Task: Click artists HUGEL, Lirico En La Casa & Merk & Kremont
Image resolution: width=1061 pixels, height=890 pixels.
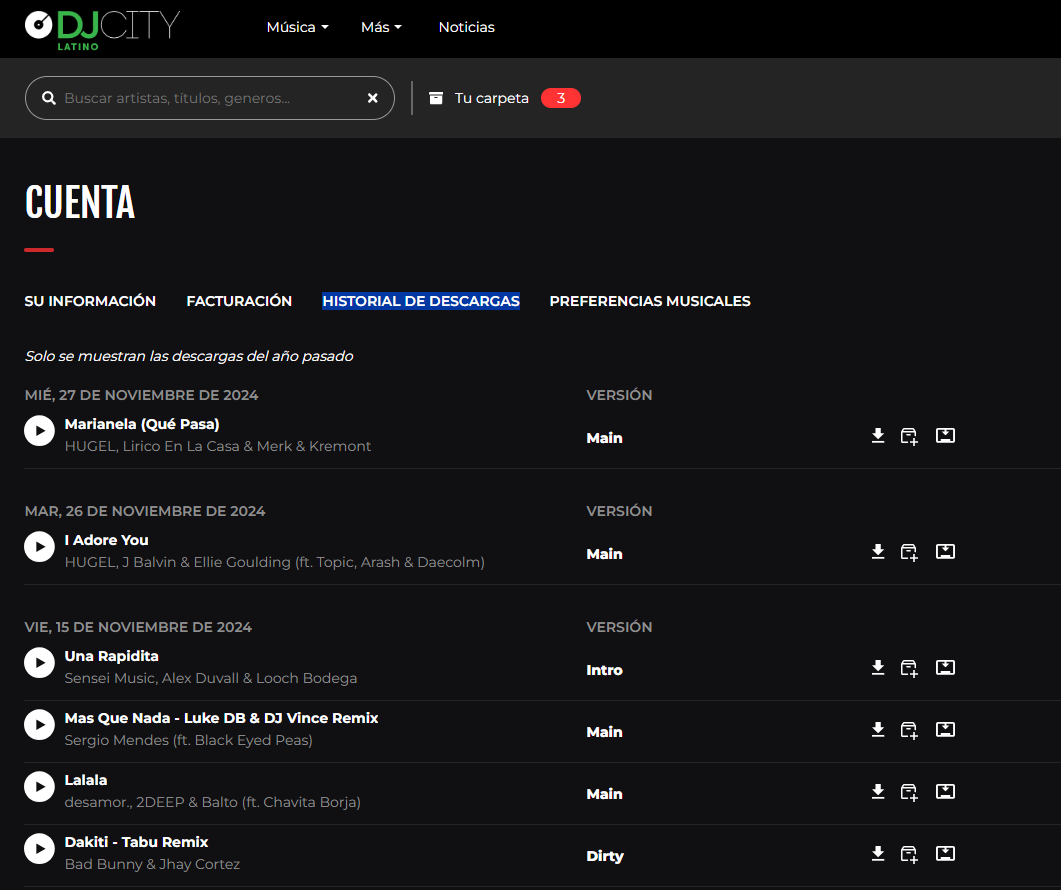Action: click(x=218, y=447)
